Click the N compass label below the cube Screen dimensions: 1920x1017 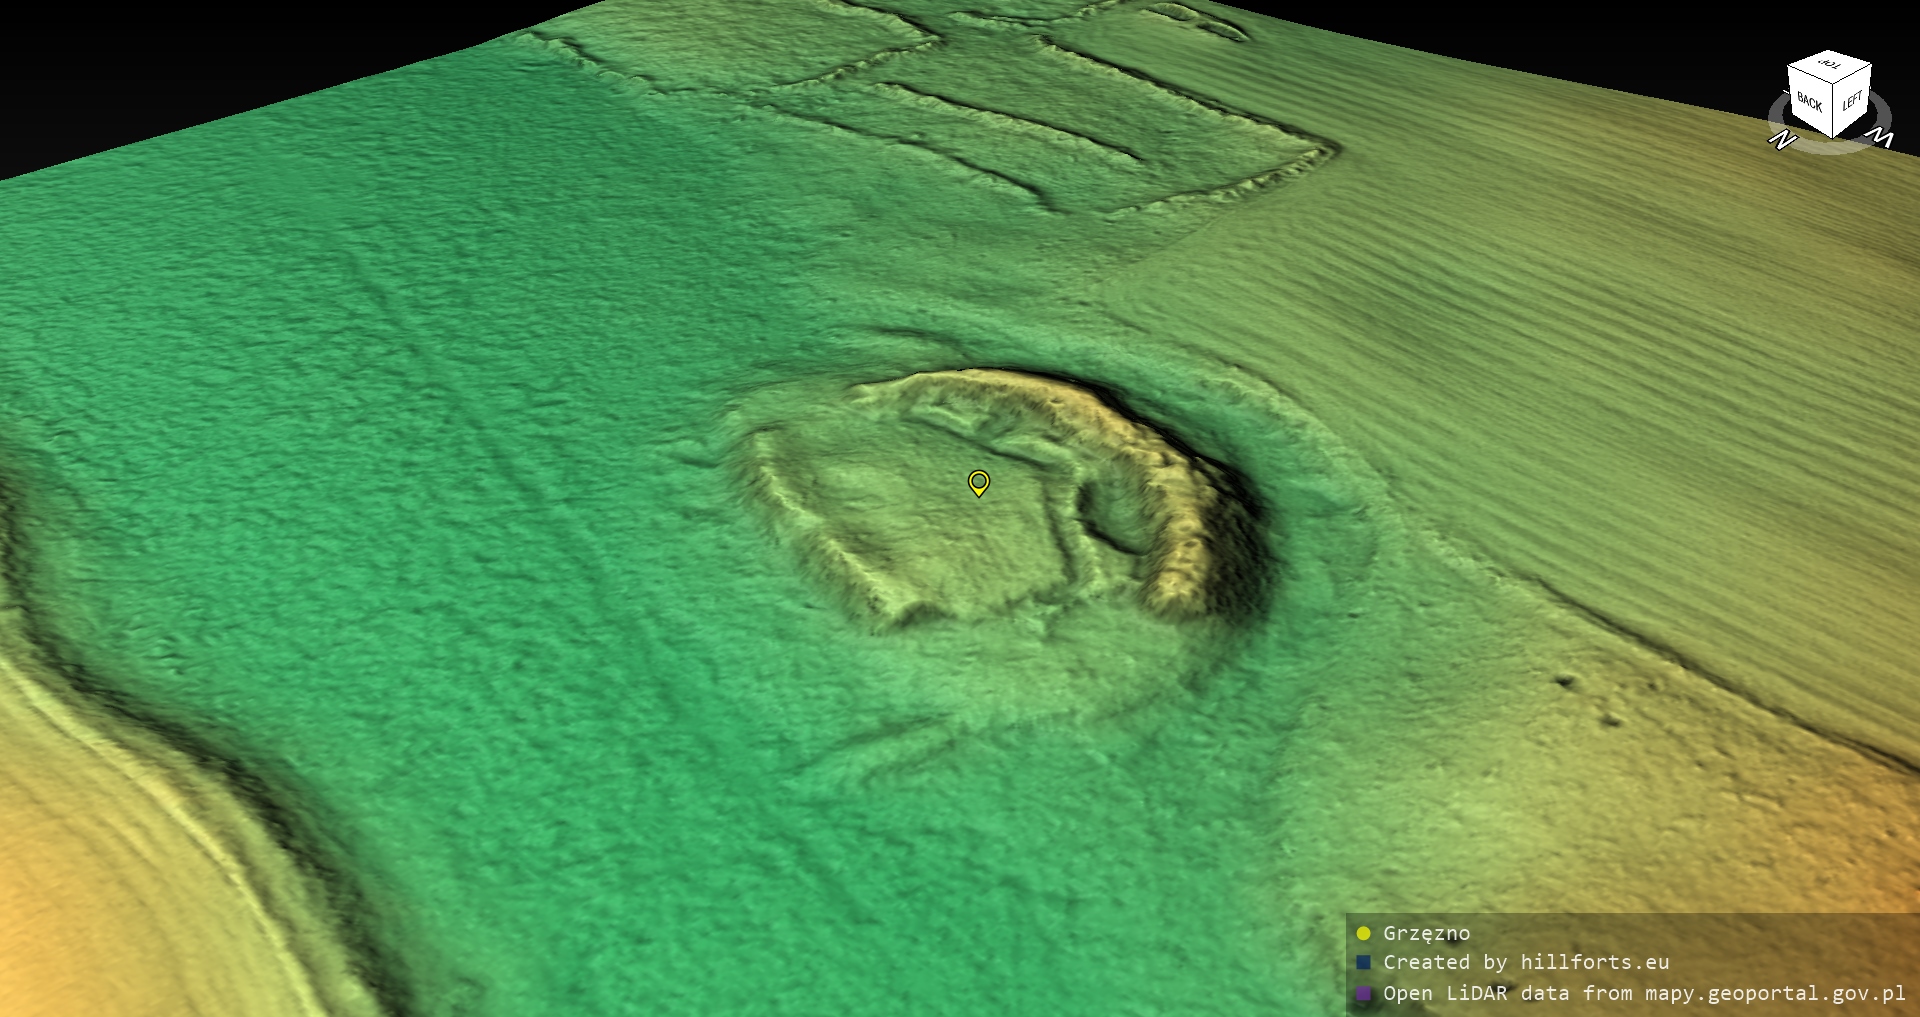pos(1781,140)
